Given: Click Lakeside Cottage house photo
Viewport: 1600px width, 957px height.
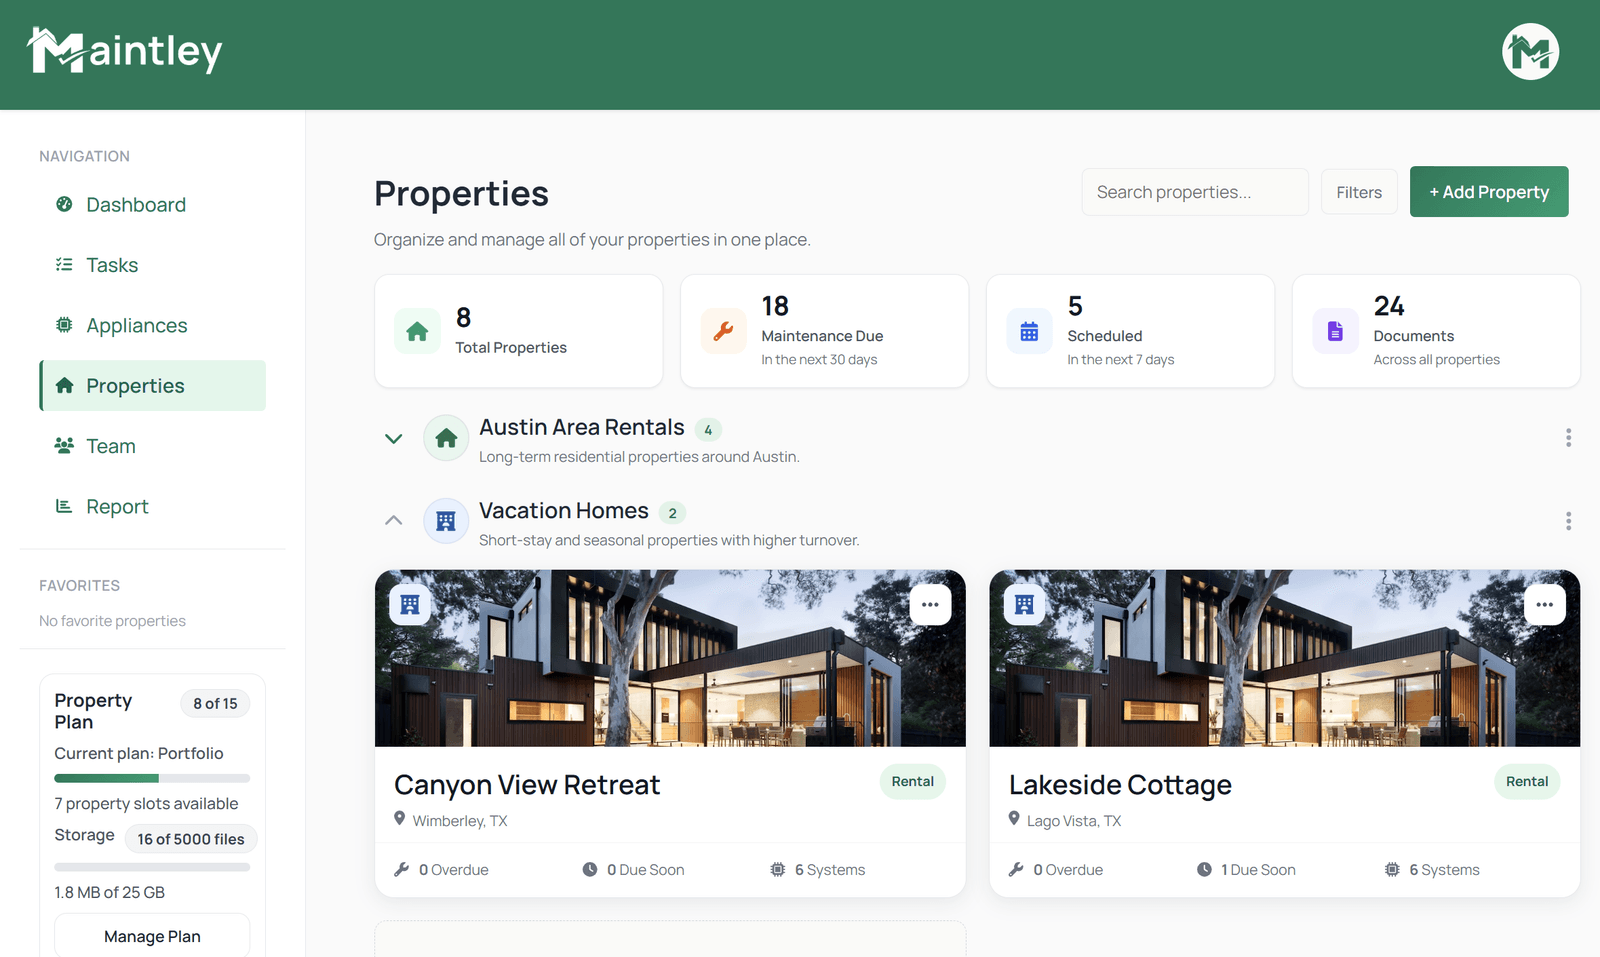Looking at the screenshot, I should click(1284, 658).
